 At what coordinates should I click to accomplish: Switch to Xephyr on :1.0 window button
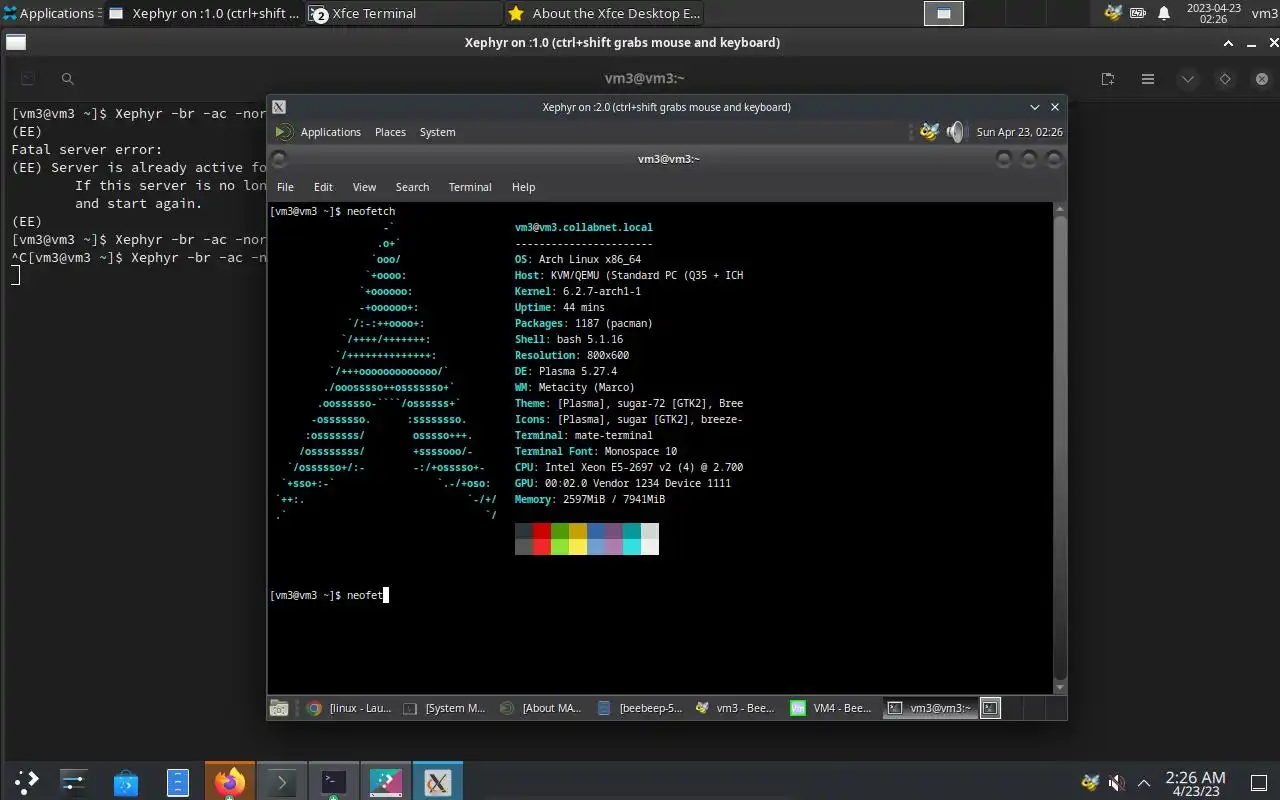(203, 13)
